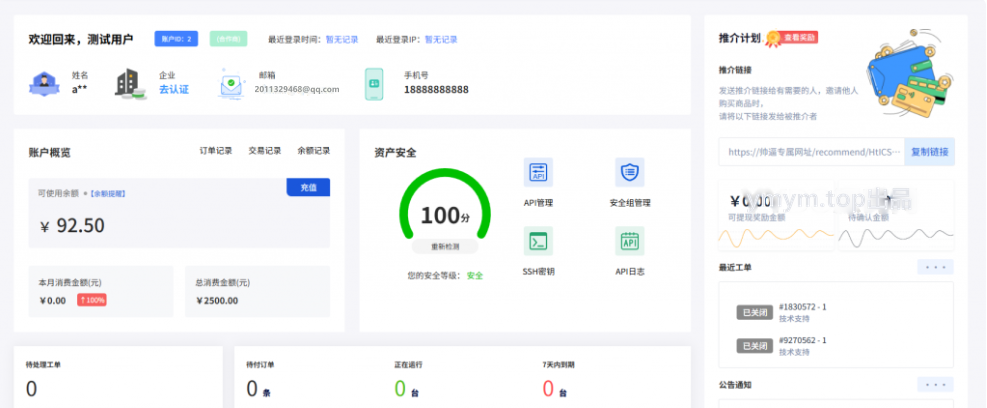
Task: Open ticket #1830572 - 1
Action: click(803, 307)
